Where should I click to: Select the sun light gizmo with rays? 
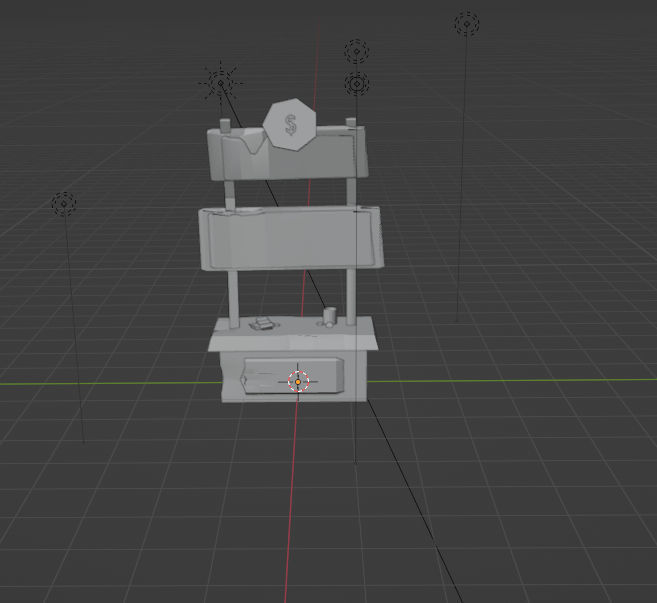click(x=221, y=83)
